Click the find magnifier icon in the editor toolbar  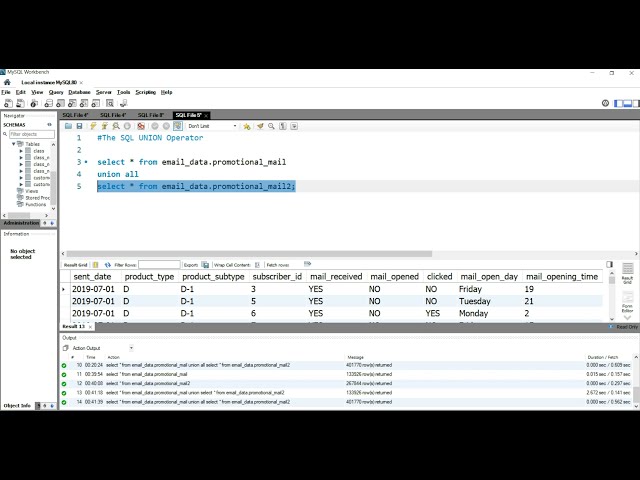[271, 126]
